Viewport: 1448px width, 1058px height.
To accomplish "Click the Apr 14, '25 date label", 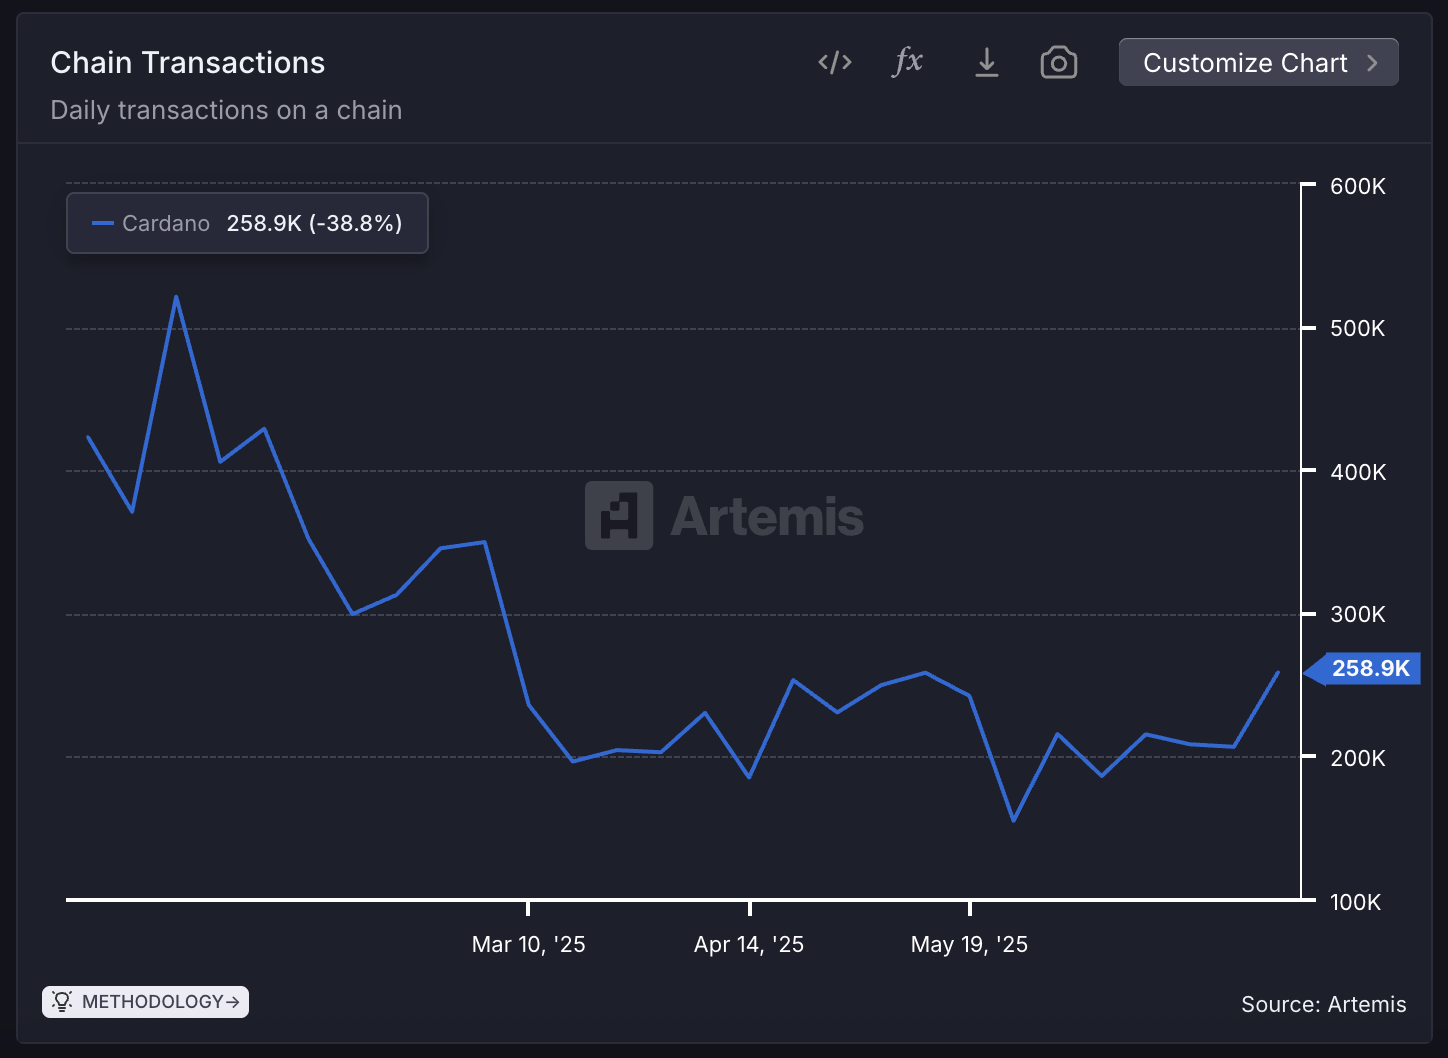I will coord(749,944).
